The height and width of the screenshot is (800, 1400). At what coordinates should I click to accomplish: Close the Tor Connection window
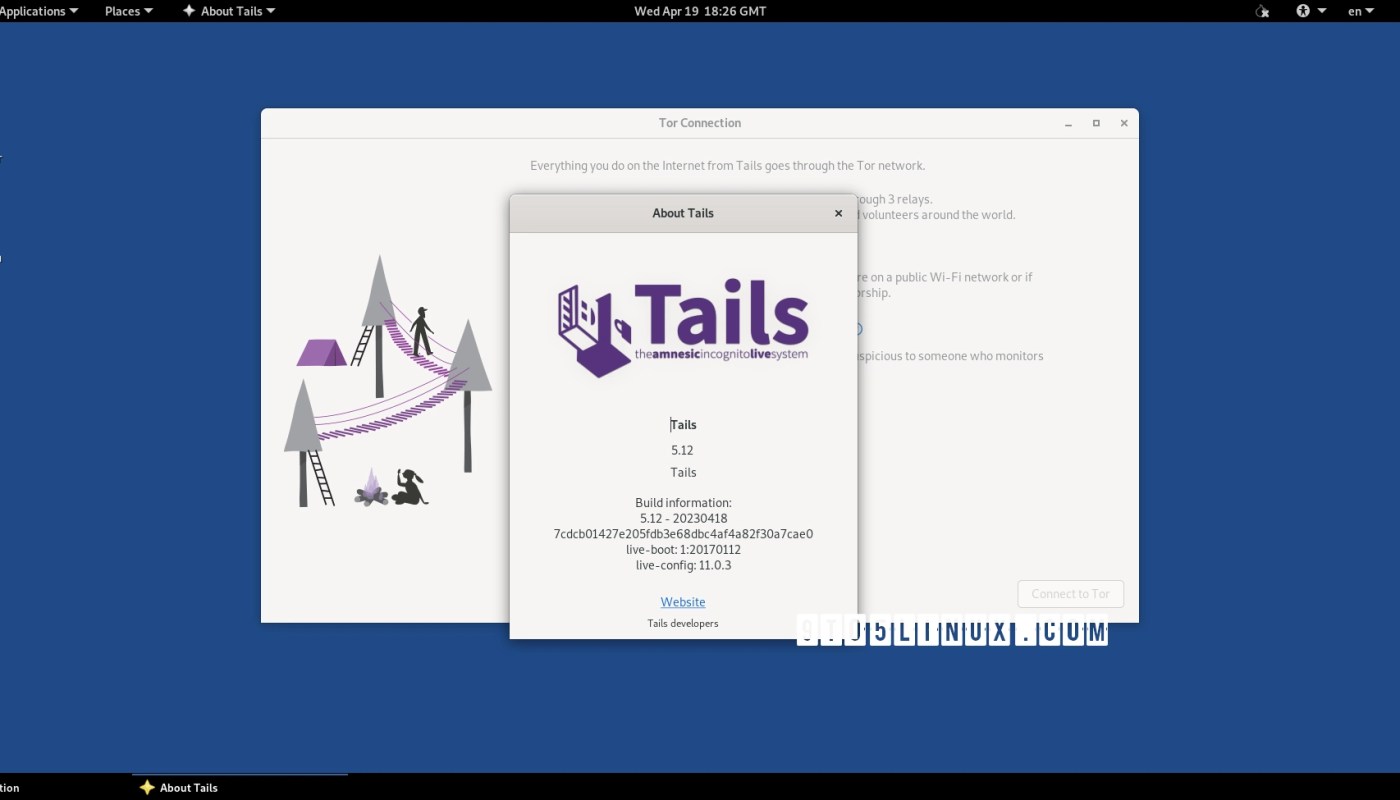pyautogui.click(x=1124, y=123)
